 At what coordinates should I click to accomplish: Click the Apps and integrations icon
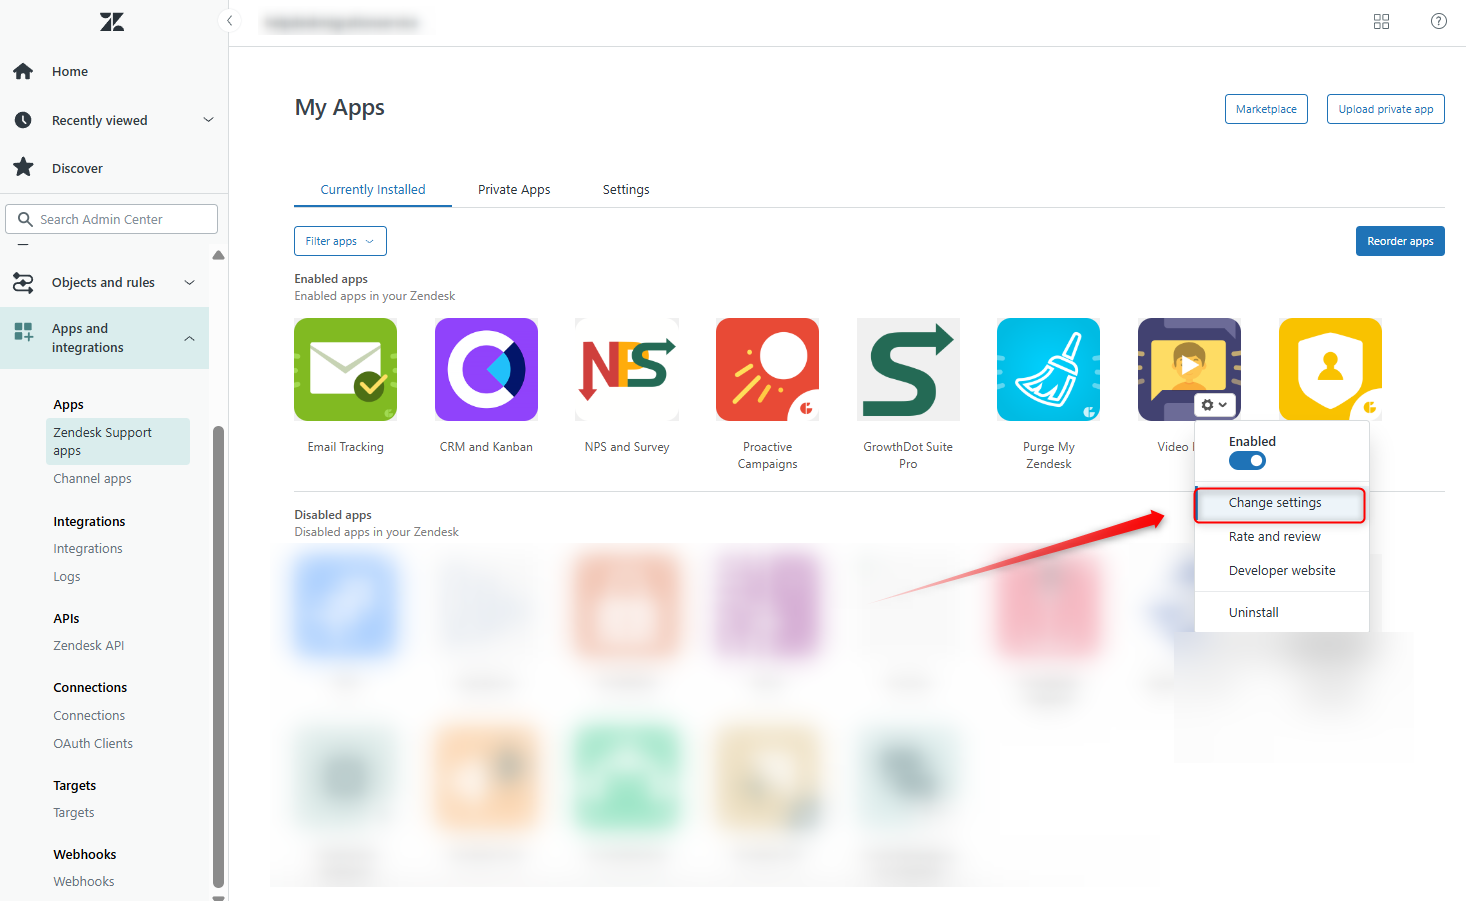(23, 331)
